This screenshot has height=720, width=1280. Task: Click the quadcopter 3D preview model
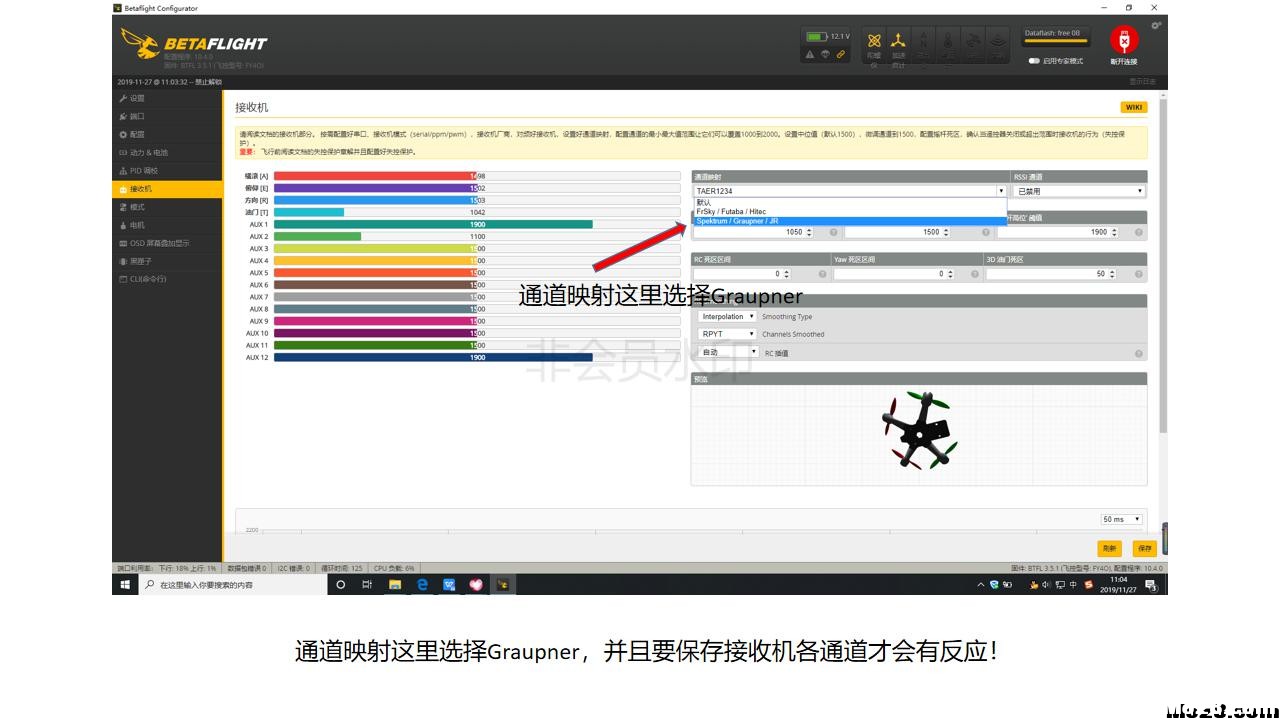click(x=920, y=430)
